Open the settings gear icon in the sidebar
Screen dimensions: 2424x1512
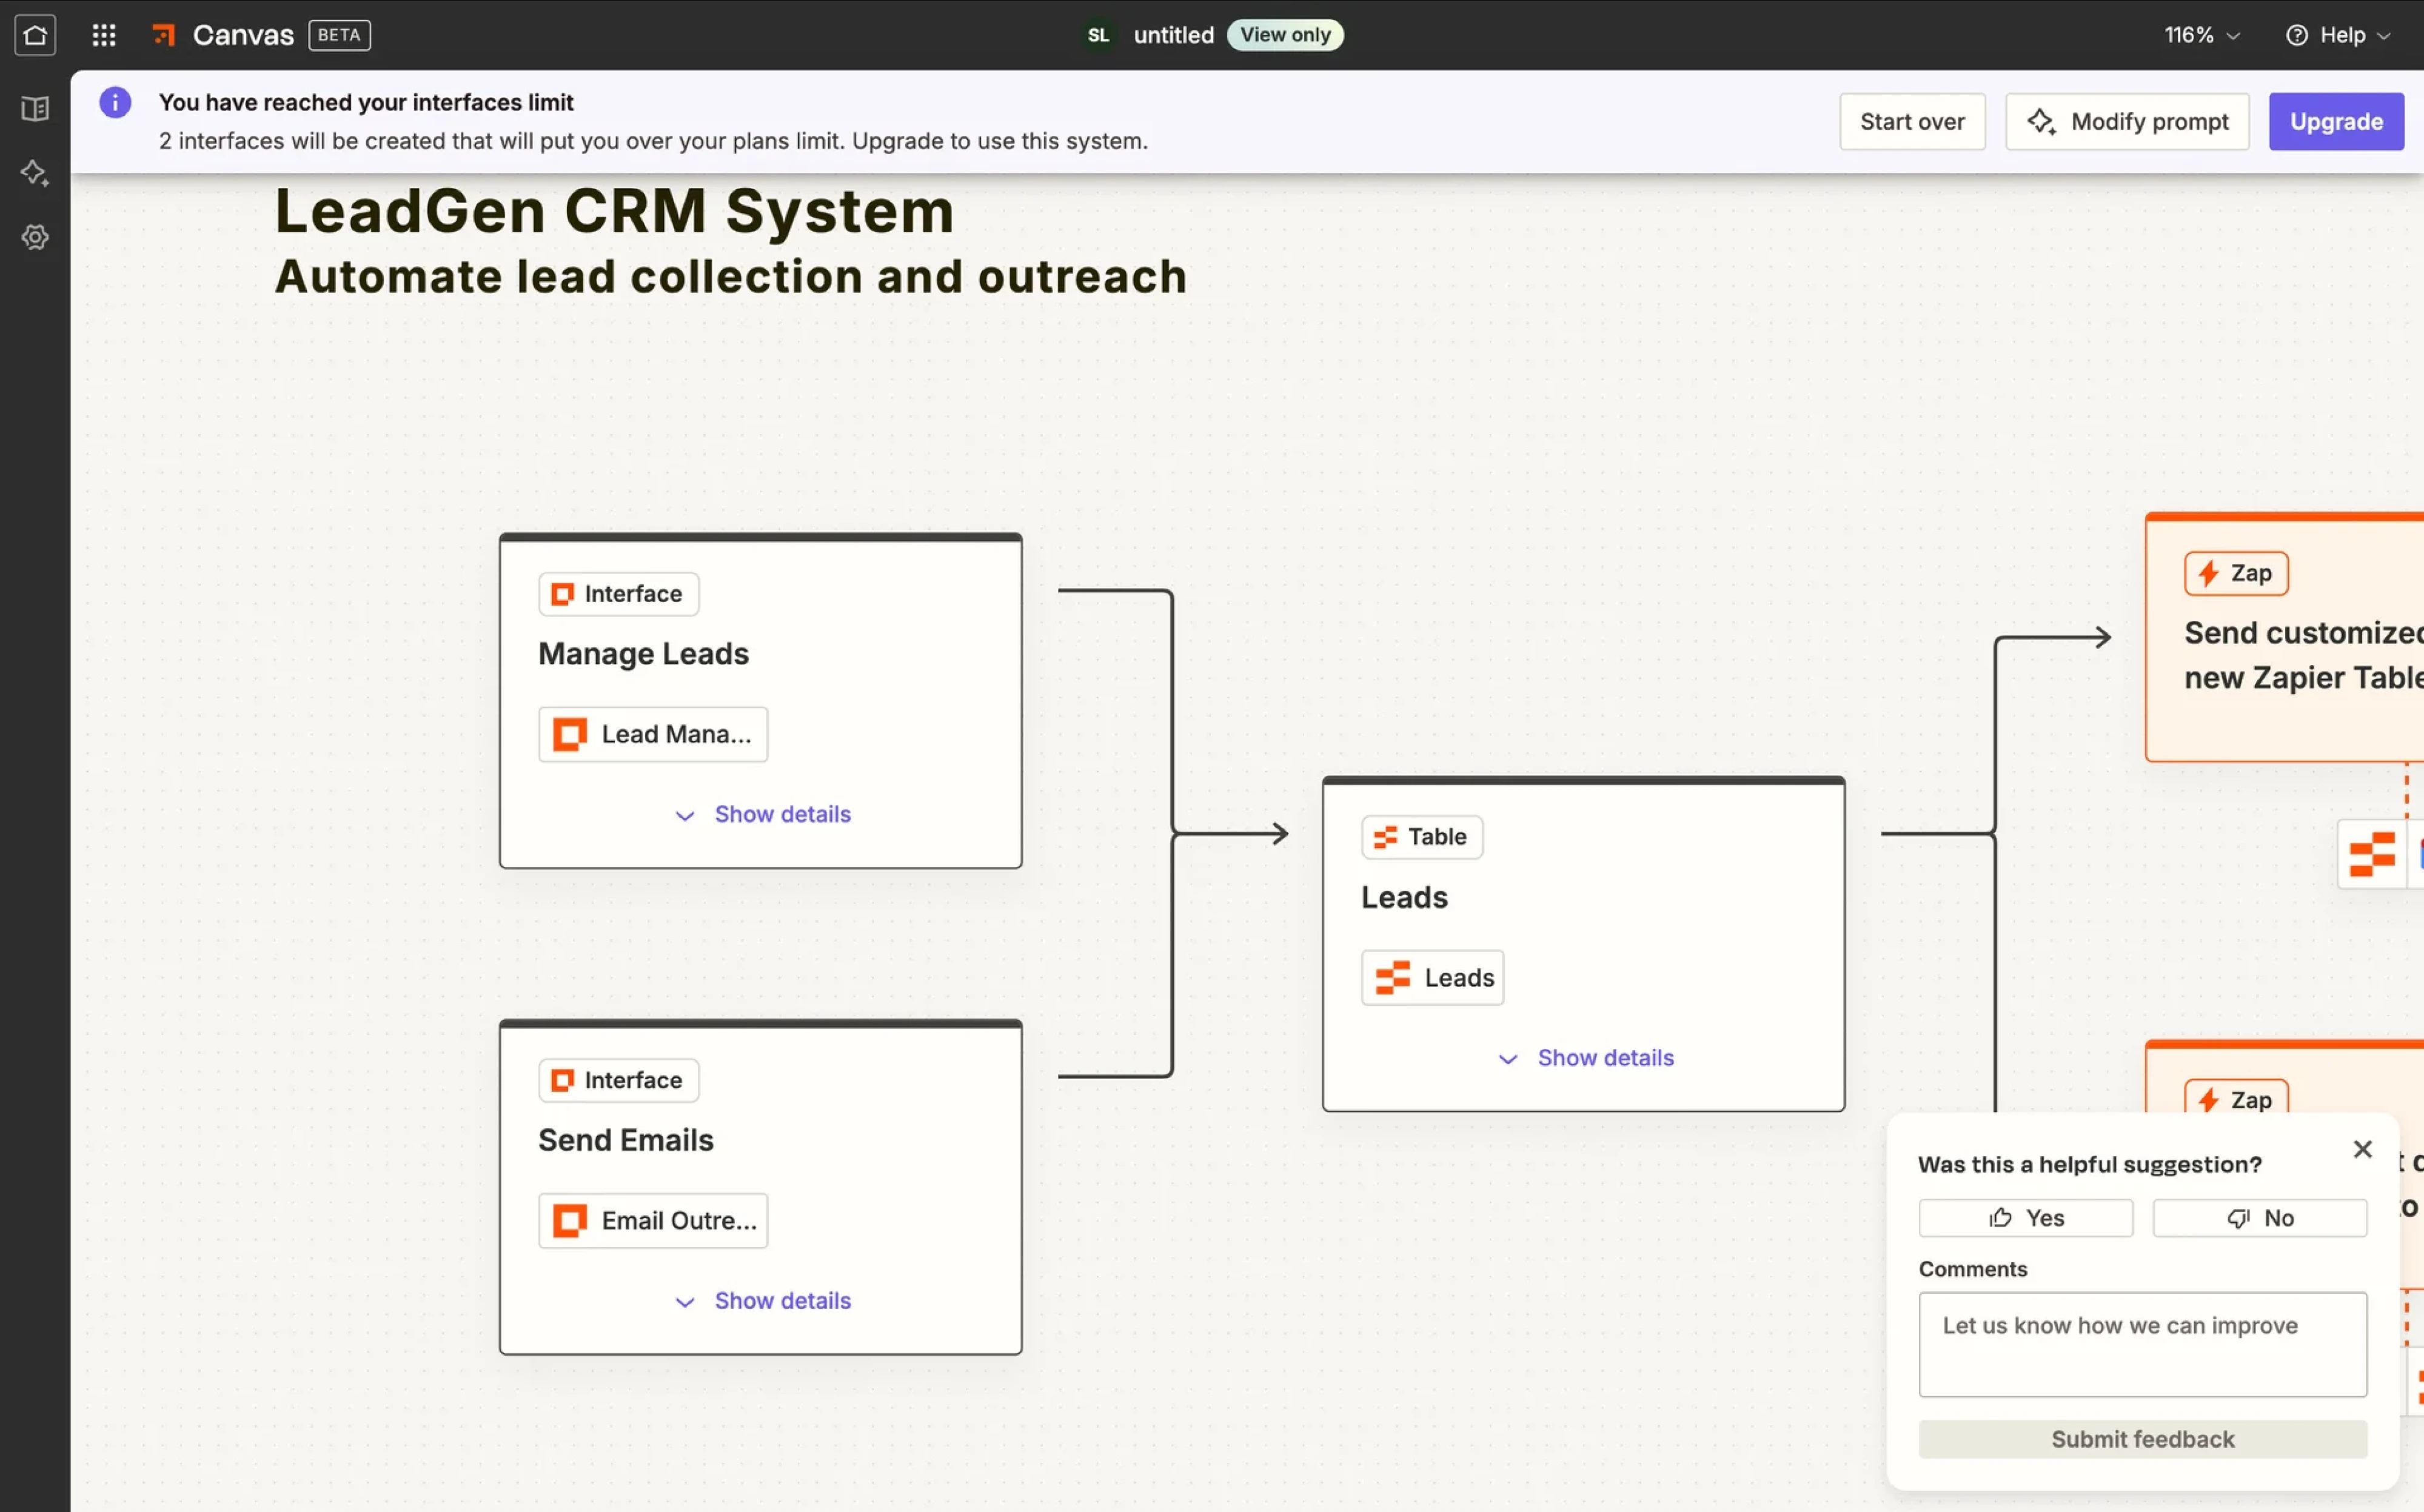coord(35,237)
